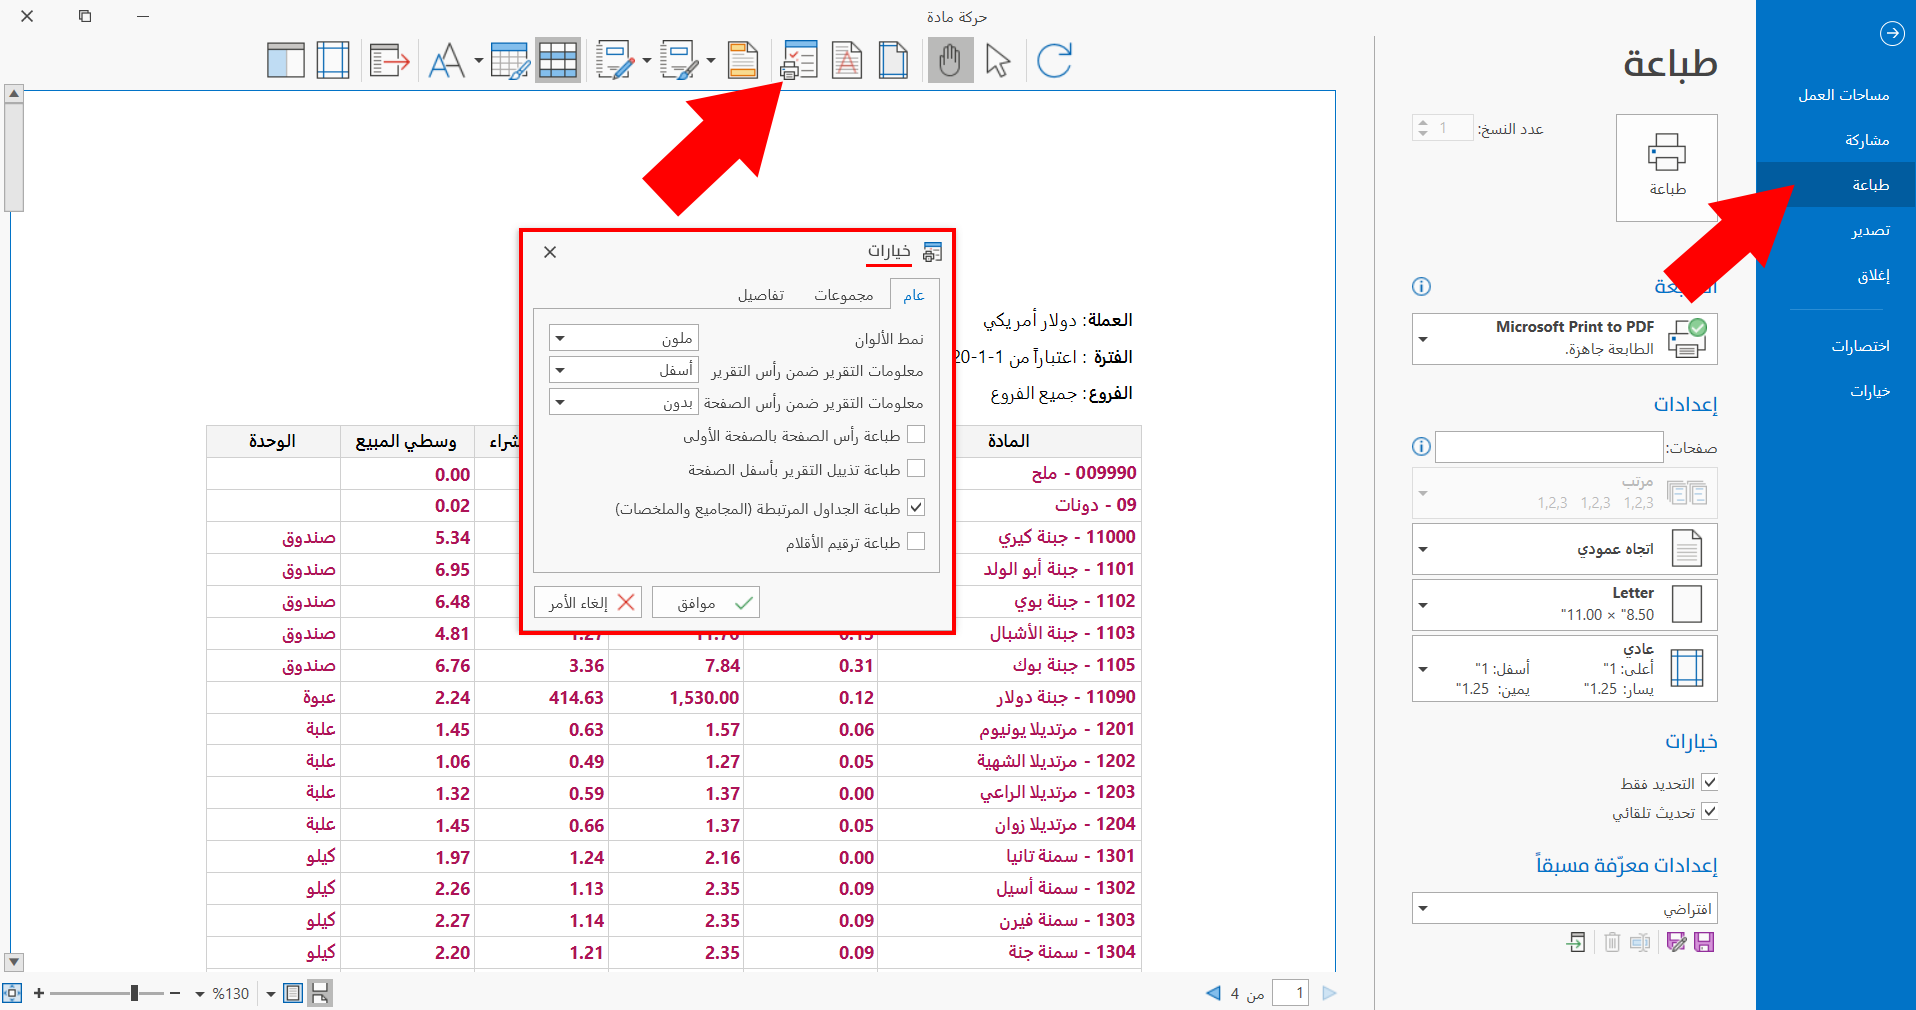
Task: Open افتراضي preset settings dropdown
Action: click(1565, 908)
